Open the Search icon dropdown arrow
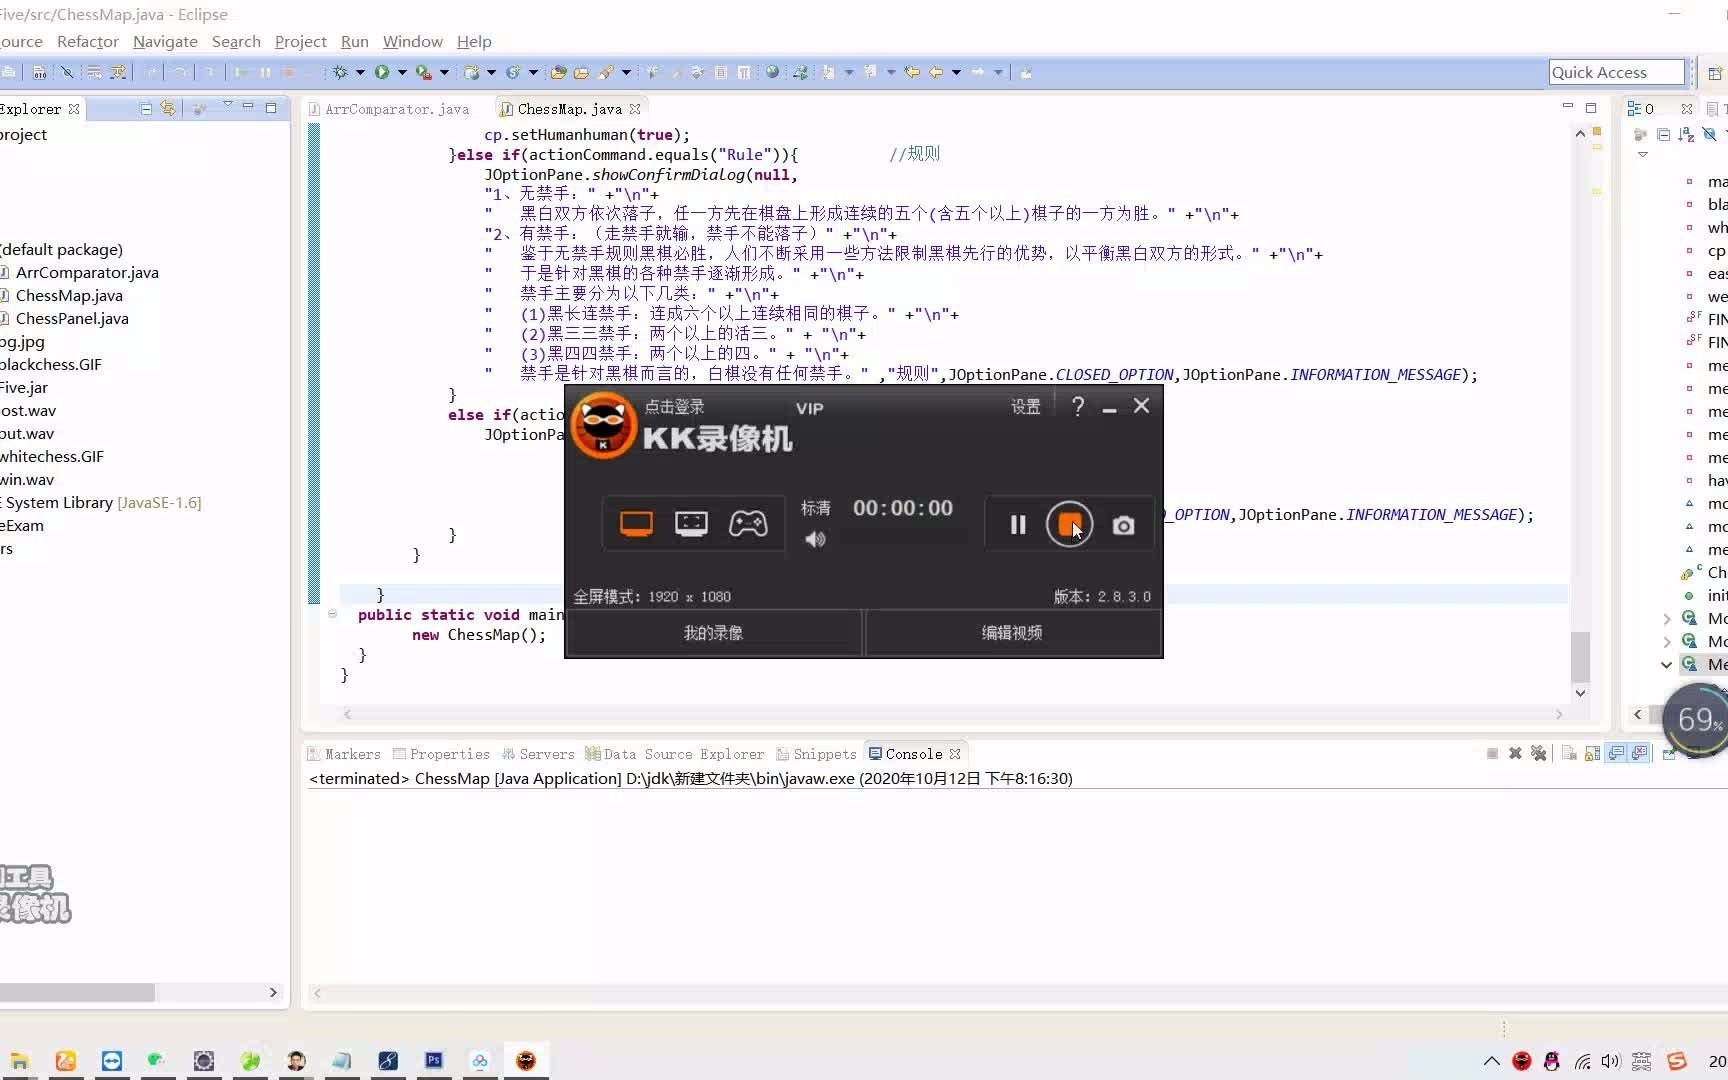 pos(626,72)
